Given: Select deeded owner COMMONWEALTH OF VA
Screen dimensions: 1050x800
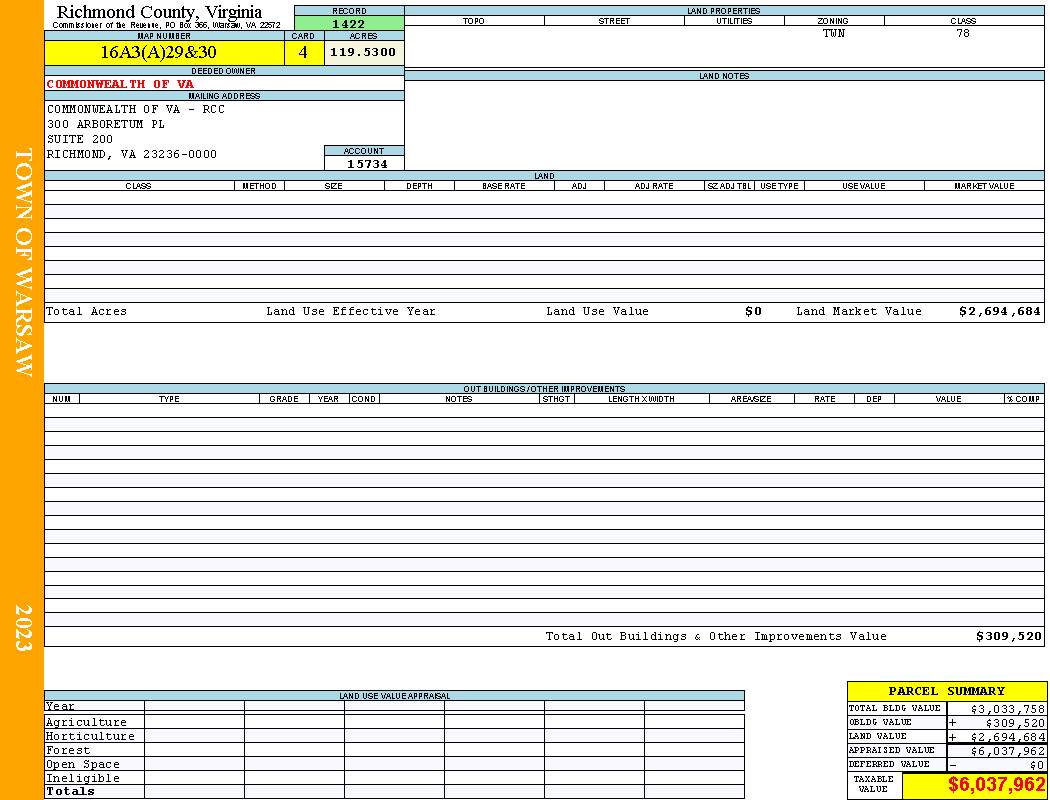Looking at the screenshot, I should click(120, 84).
